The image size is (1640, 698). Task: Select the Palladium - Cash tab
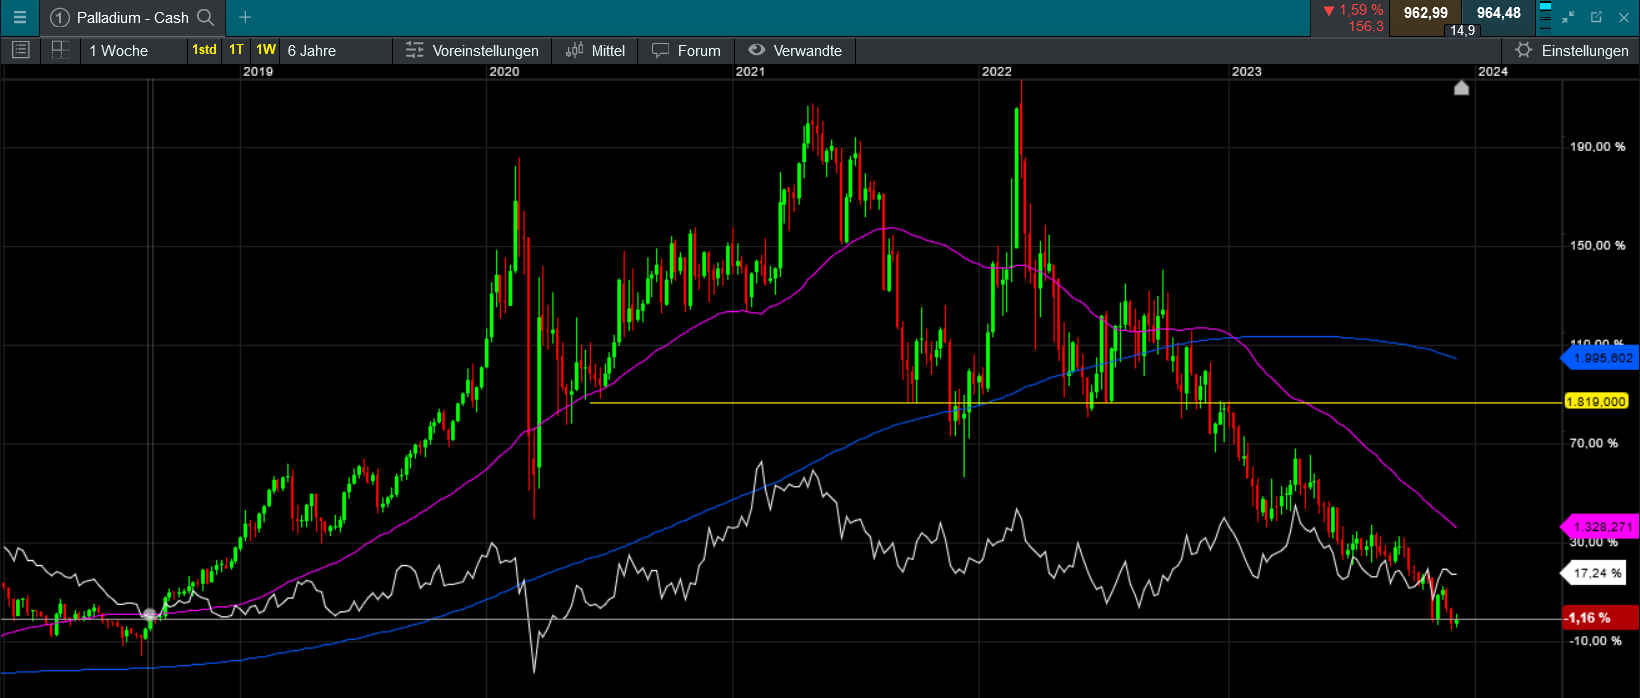(132, 17)
